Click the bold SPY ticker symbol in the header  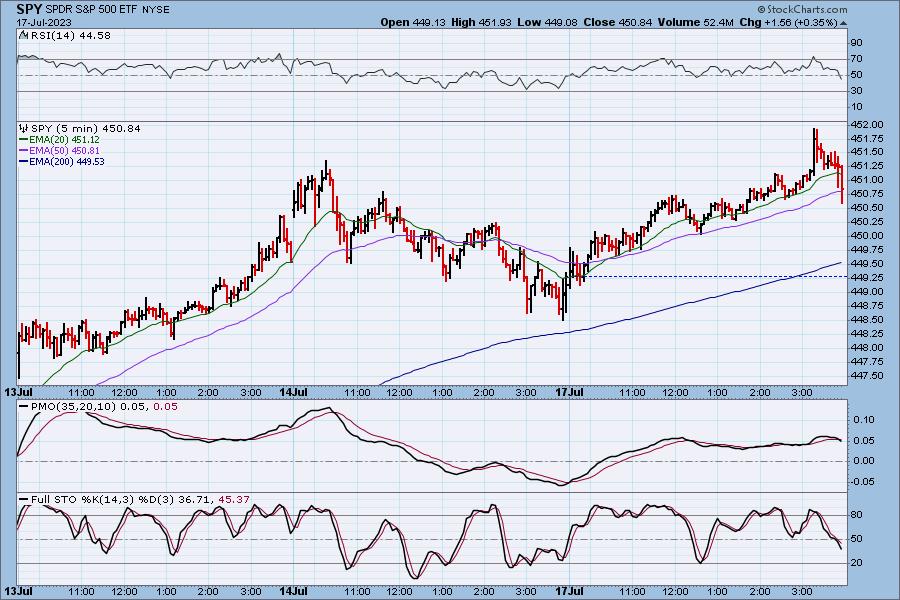pyautogui.click(x=29, y=9)
